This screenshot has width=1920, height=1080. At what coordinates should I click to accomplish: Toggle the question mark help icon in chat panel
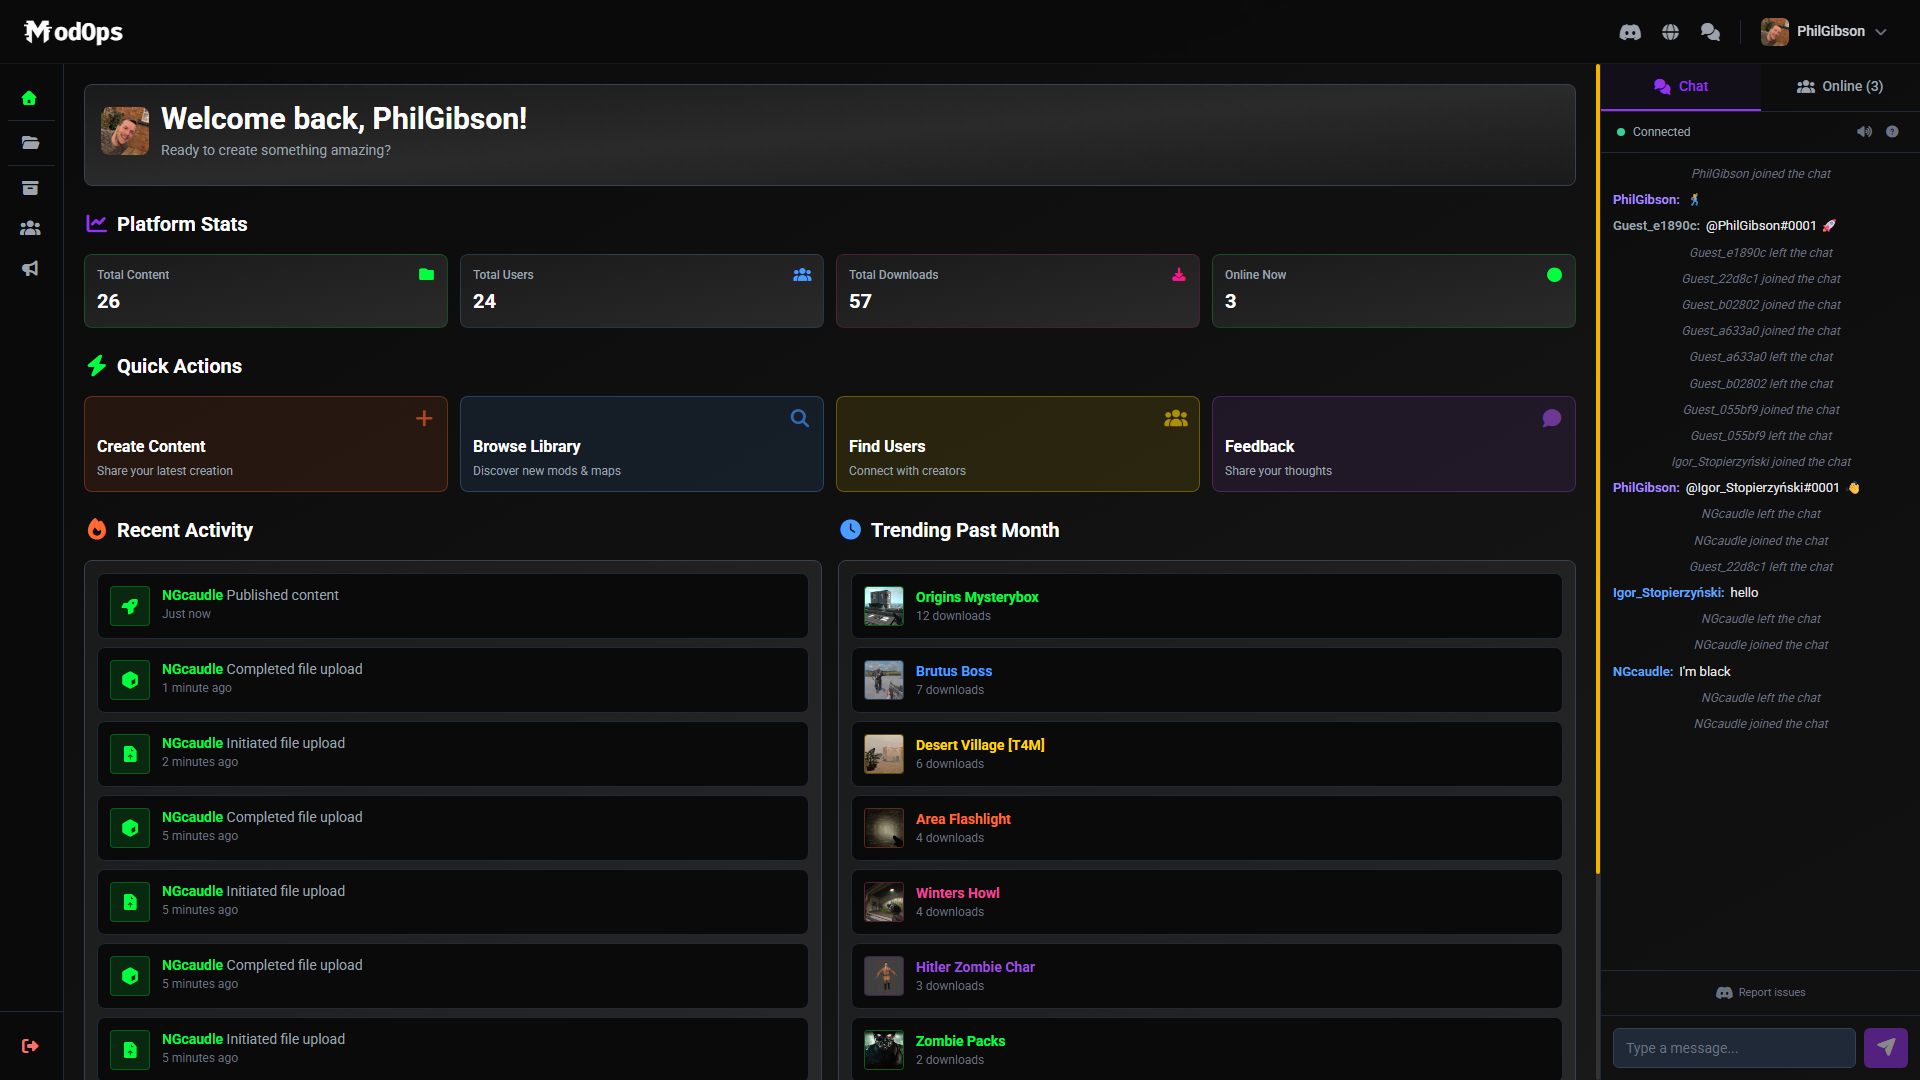click(1893, 131)
